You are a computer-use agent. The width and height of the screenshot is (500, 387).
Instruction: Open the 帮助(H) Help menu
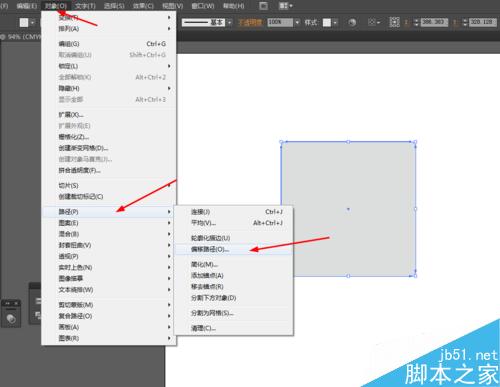[233, 6]
